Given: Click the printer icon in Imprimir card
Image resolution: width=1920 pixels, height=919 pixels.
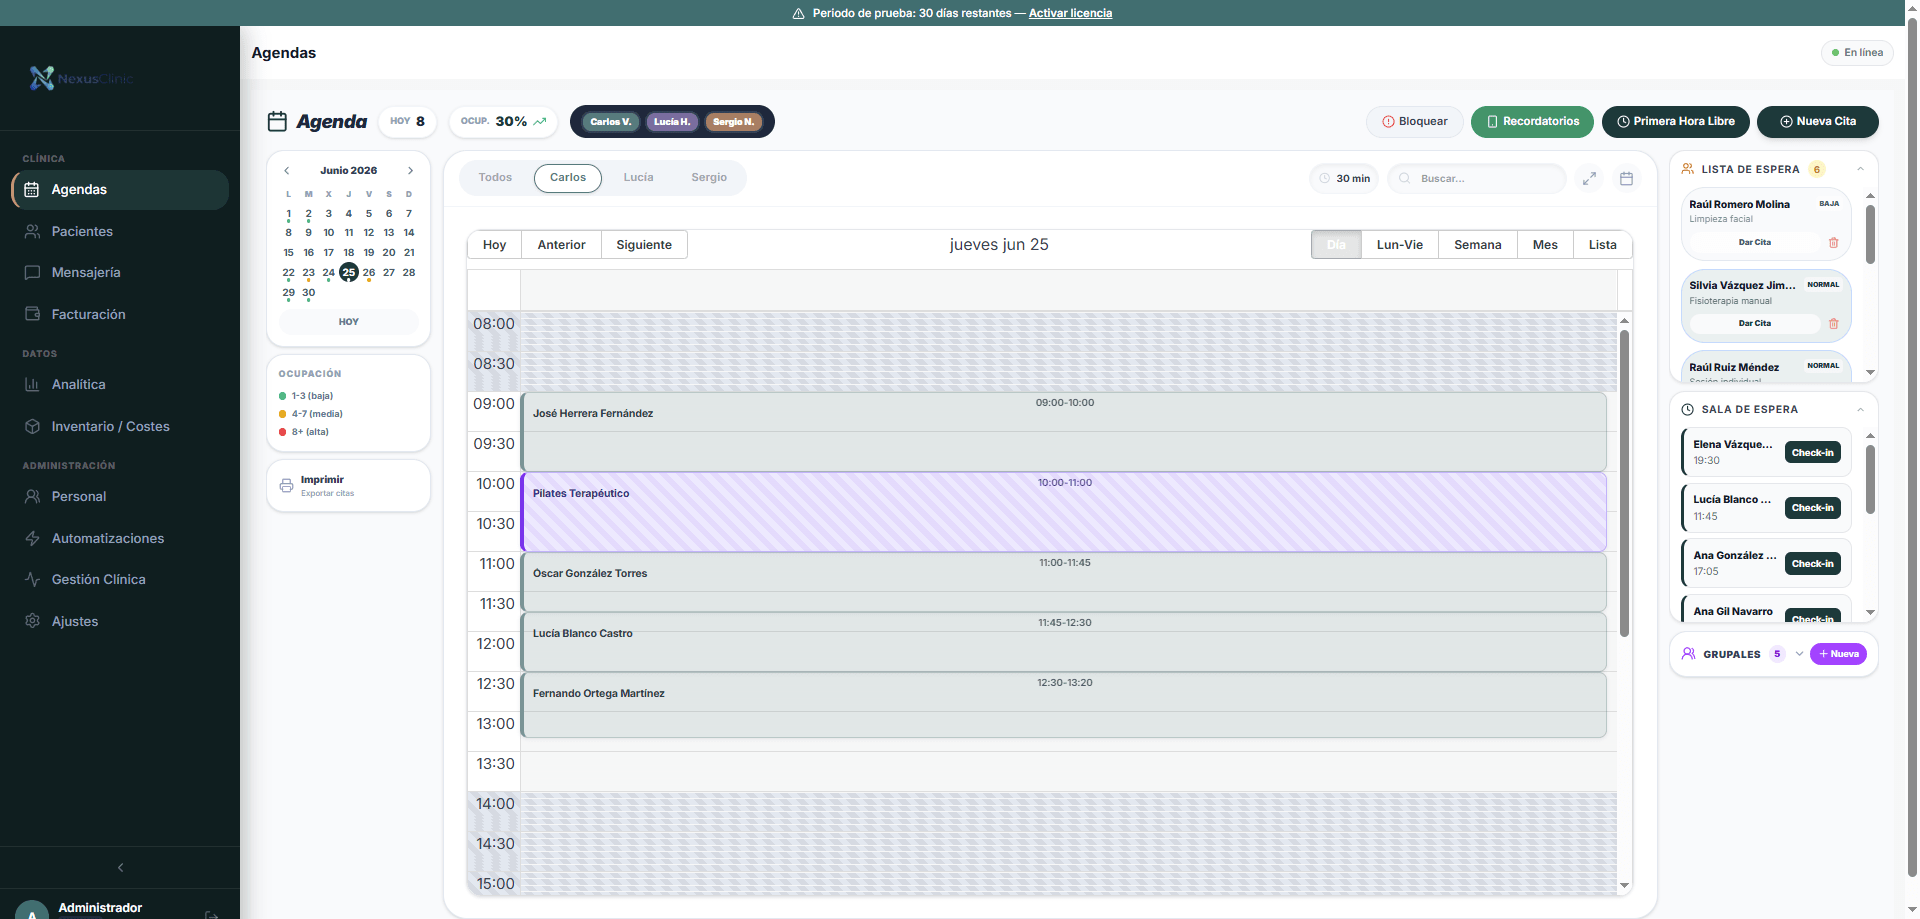Looking at the screenshot, I should pyautogui.click(x=286, y=485).
